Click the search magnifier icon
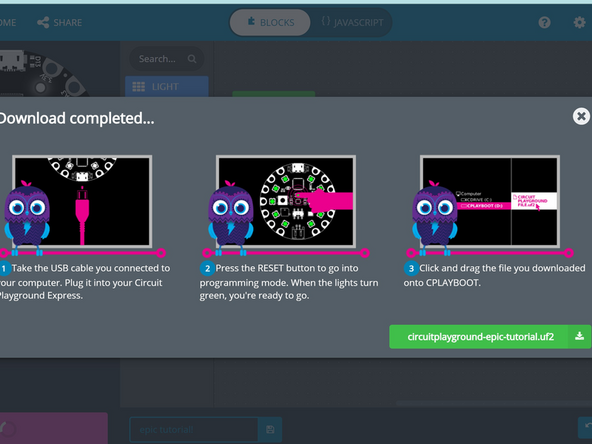 pyautogui.click(x=192, y=59)
